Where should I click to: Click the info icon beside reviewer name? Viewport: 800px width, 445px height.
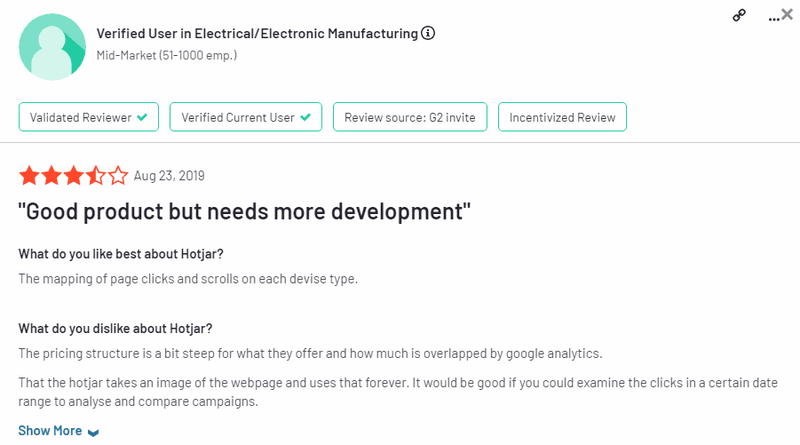[428, 33]
